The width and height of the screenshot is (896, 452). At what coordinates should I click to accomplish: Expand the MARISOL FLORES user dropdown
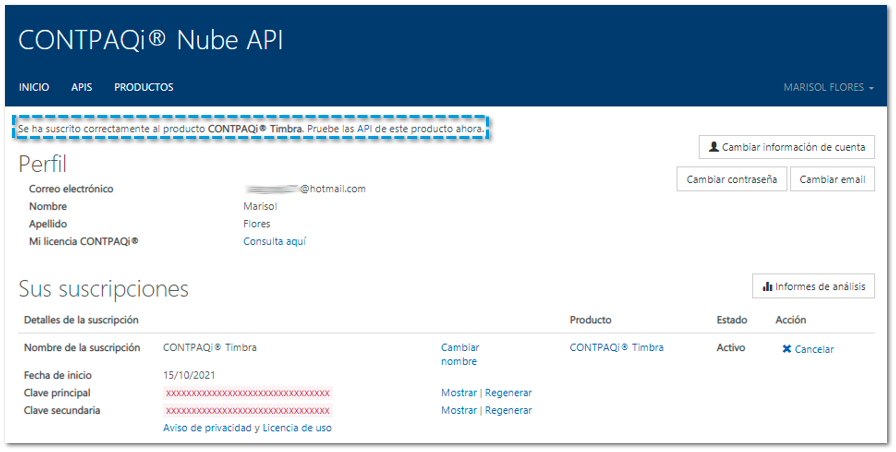pyautogui.click(x=828, y=88)
